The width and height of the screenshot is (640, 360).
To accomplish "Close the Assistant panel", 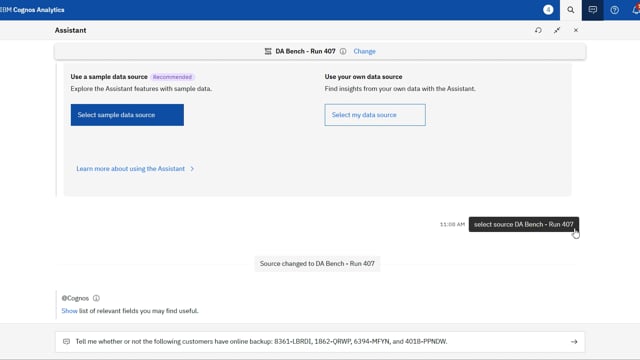I will [x=576, y=30].
